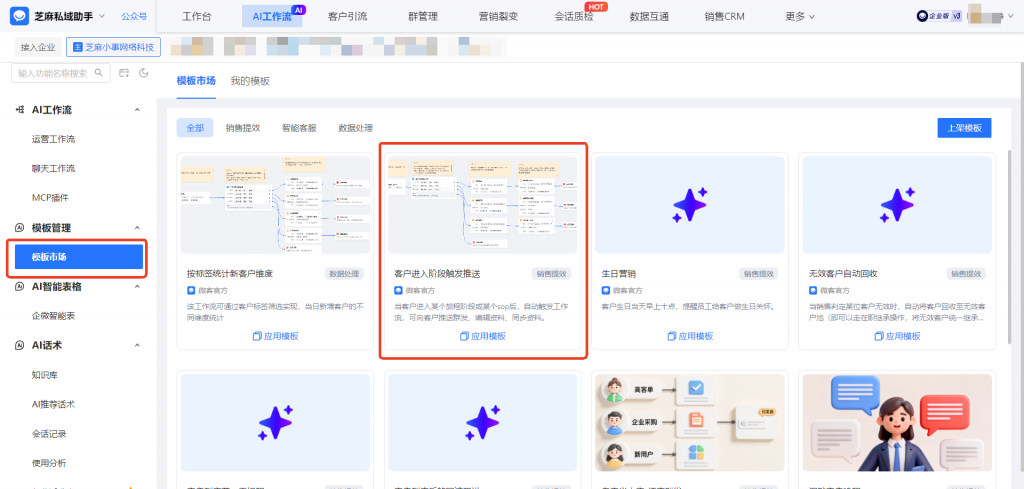Toggle dark mode moon icon

tap(144, 73)
